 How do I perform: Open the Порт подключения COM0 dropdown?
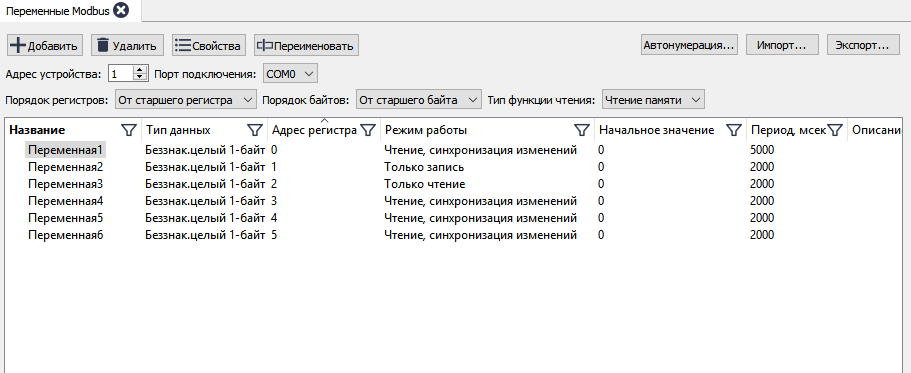[x=290, y=74]
